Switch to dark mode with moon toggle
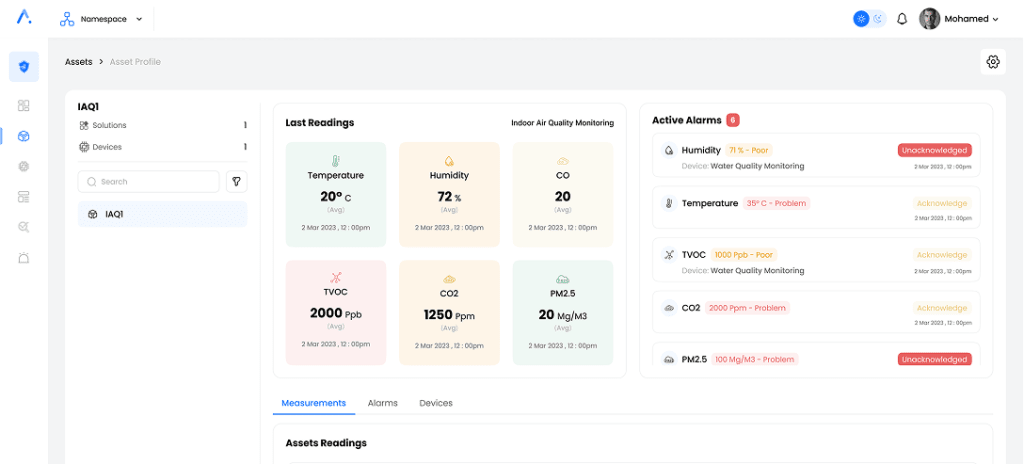The height and width of the screenshot is (464, 1024). [878, 19]
